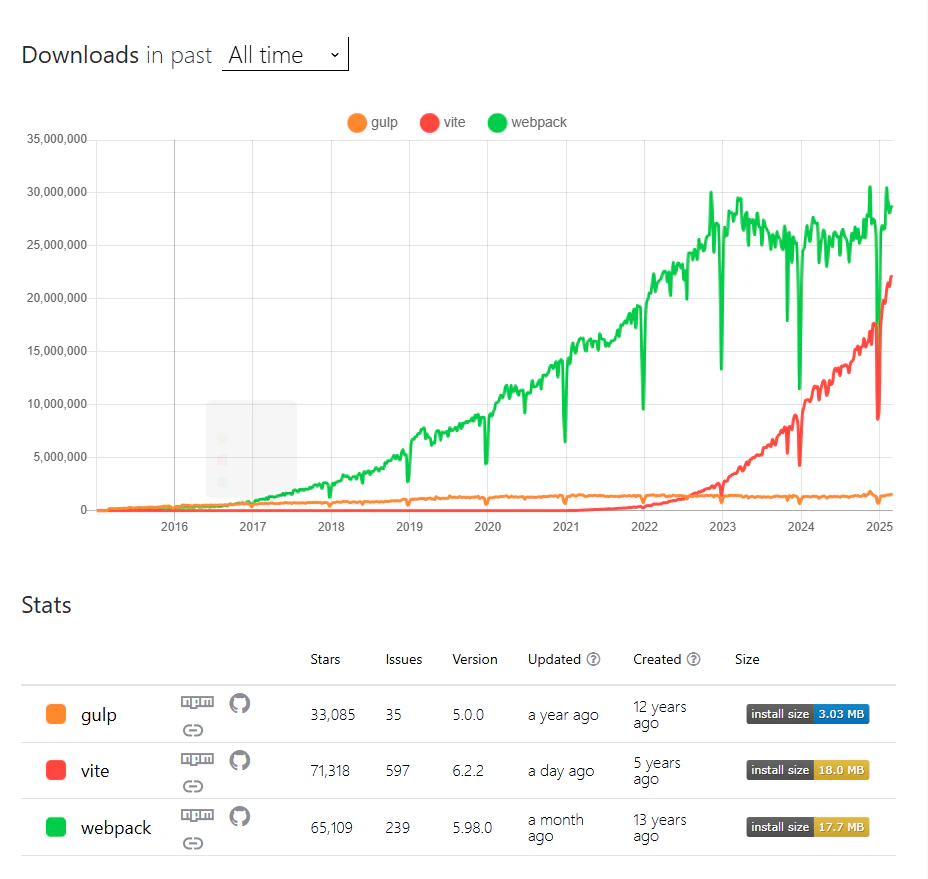Viewport: 928px width, 879px height.
Task: Open webpack npm page icon
Action: (x=197, y=815)
